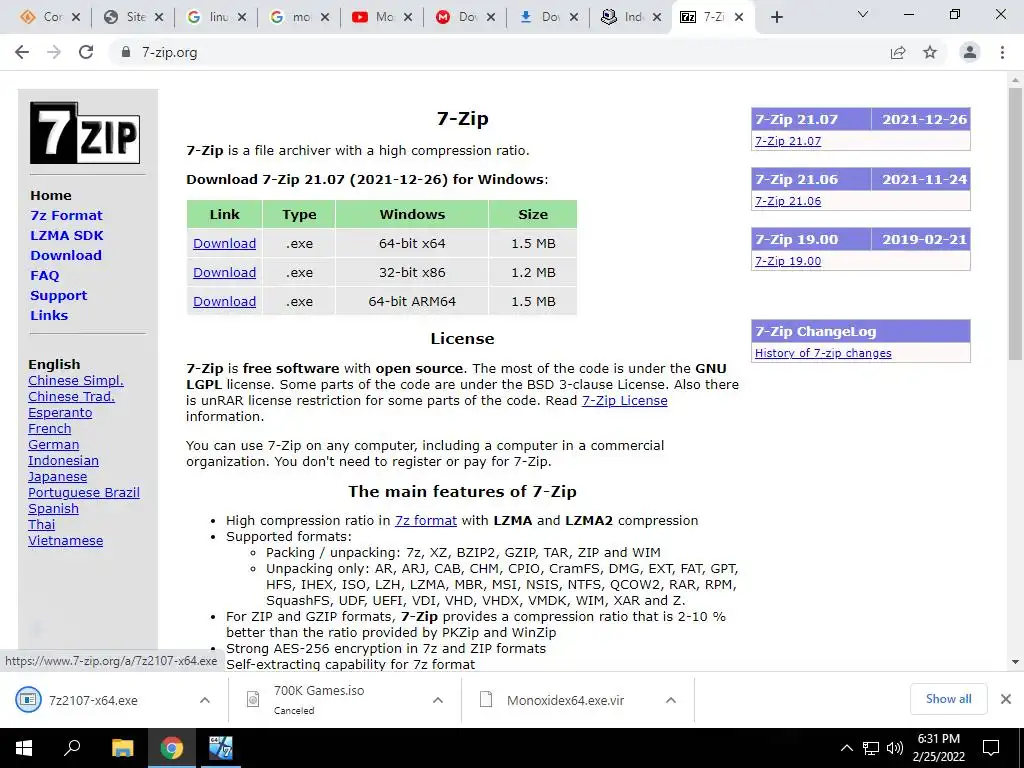Open network status in system tray
This screenshot has width=1024, height=768.
[871, 748]
